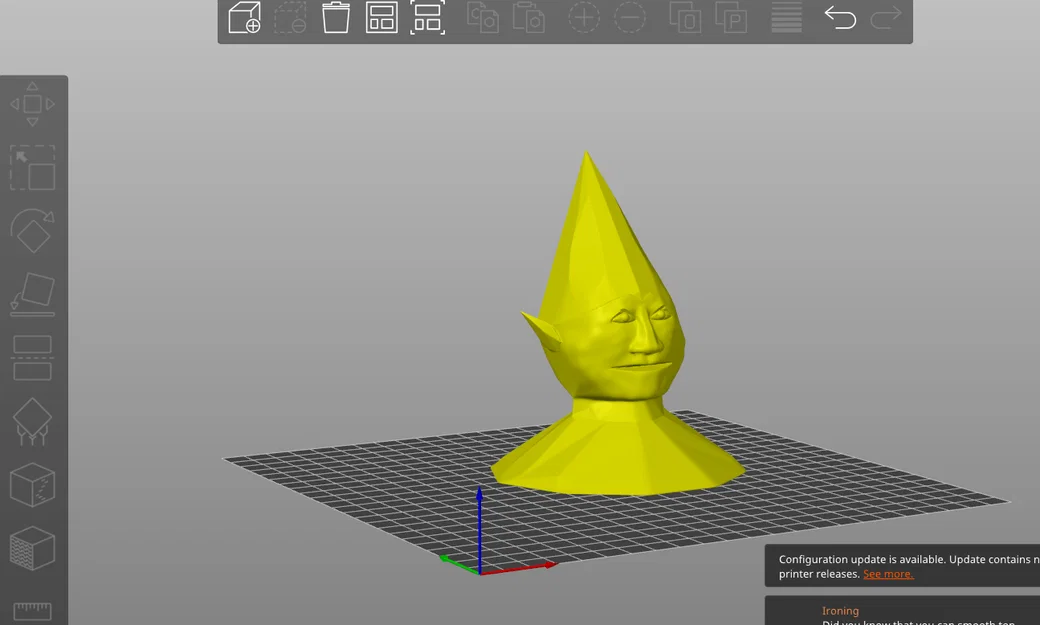Open the Cut tool
1040x625 pixels.
(33, 357)
